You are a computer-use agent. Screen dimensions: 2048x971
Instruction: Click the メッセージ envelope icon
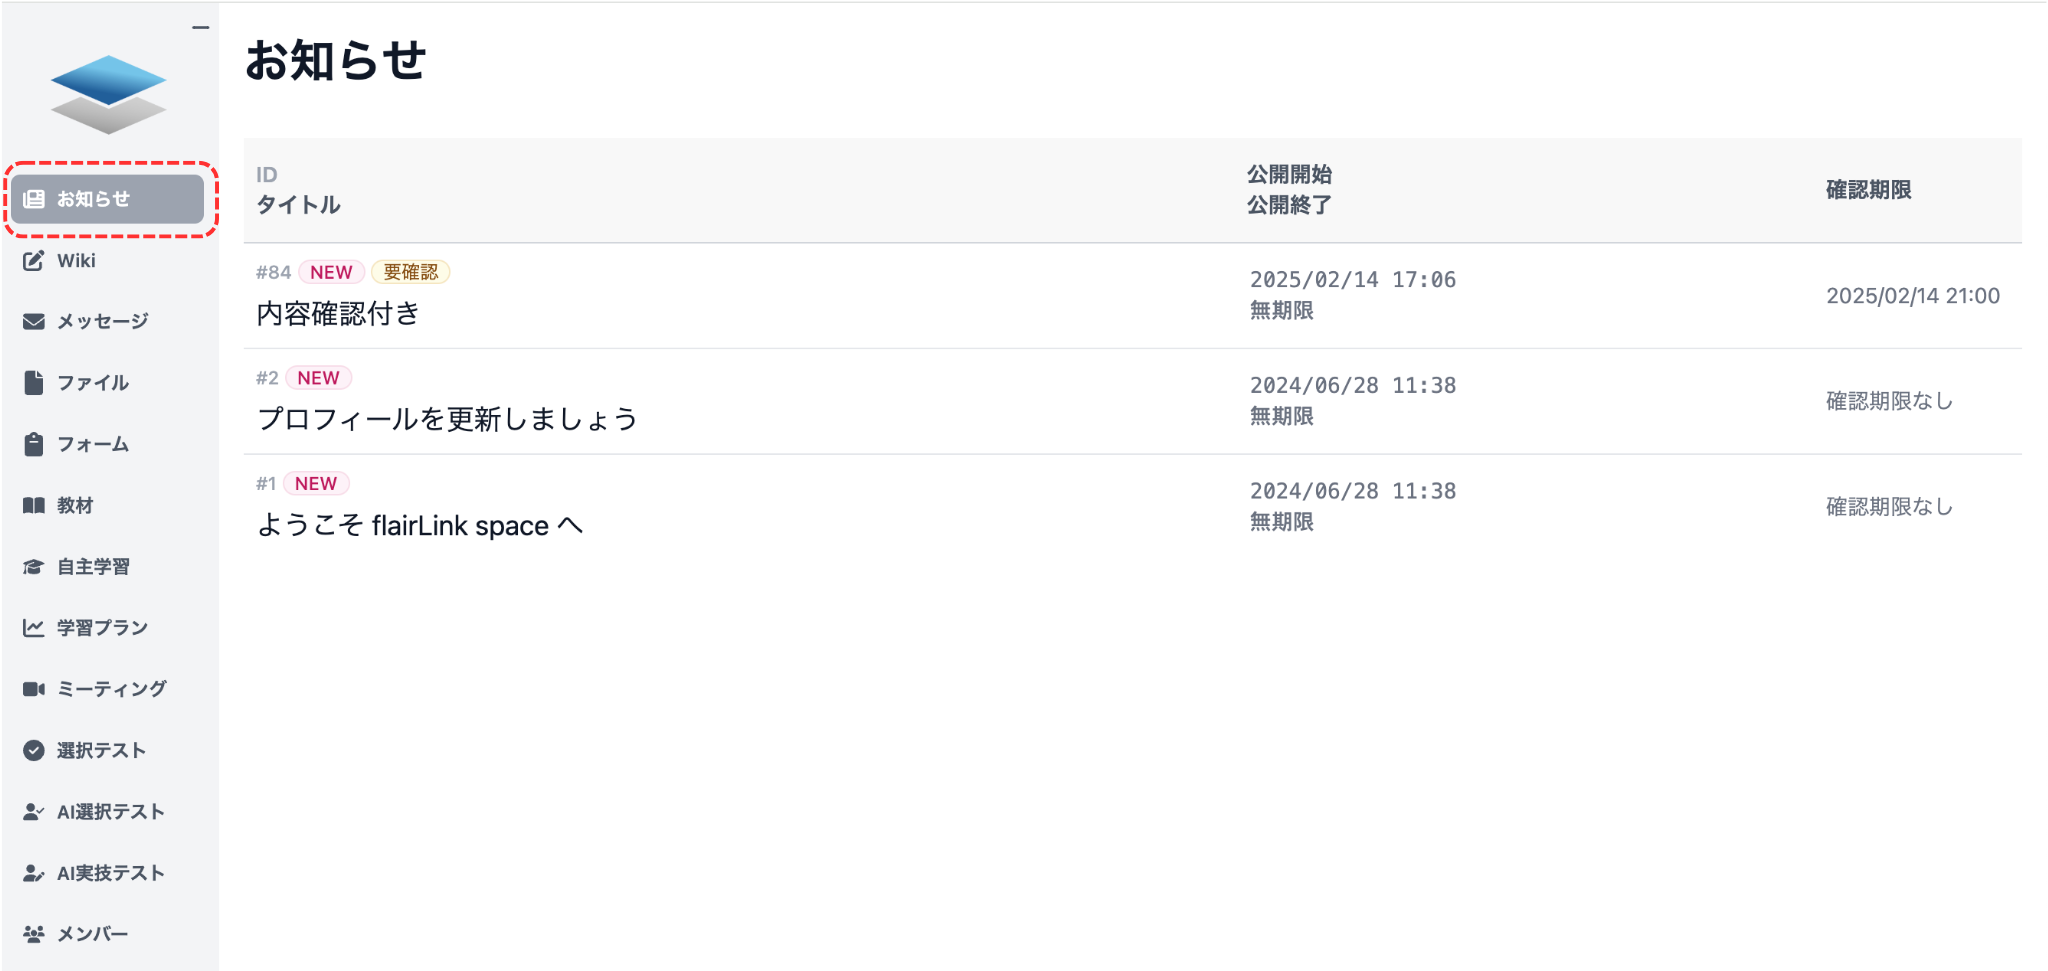click(x=34, y=322)
